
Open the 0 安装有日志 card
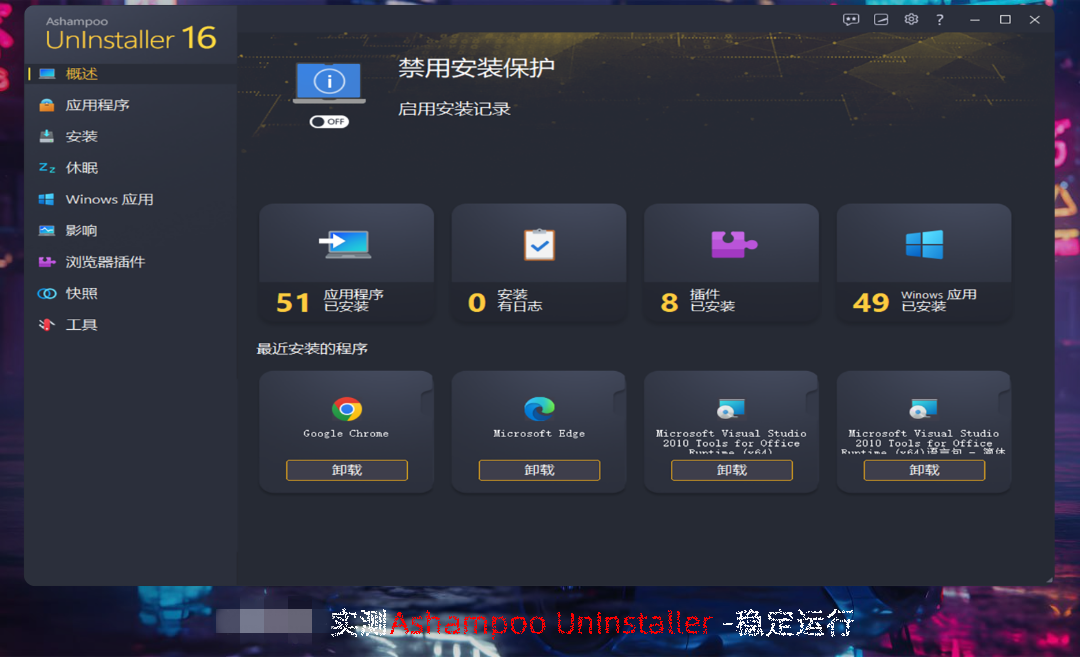click(x=539, y=264)
